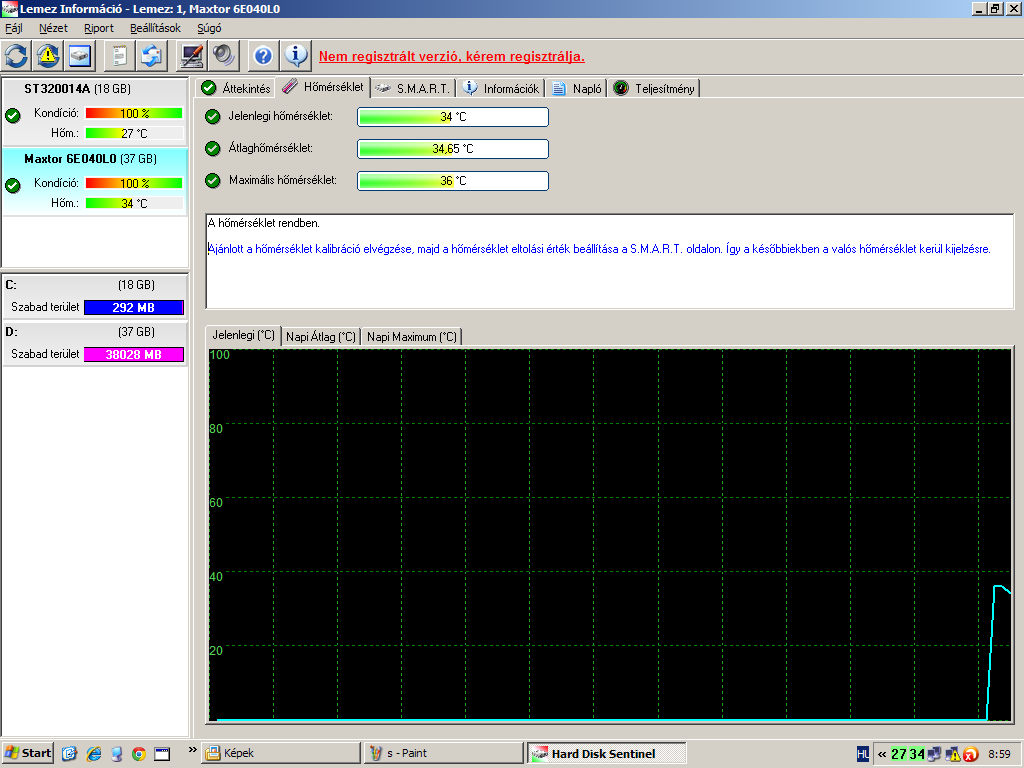Open configuration via monitor screwdriver icon
The image size is (1024, 768).
pos(192,56)
